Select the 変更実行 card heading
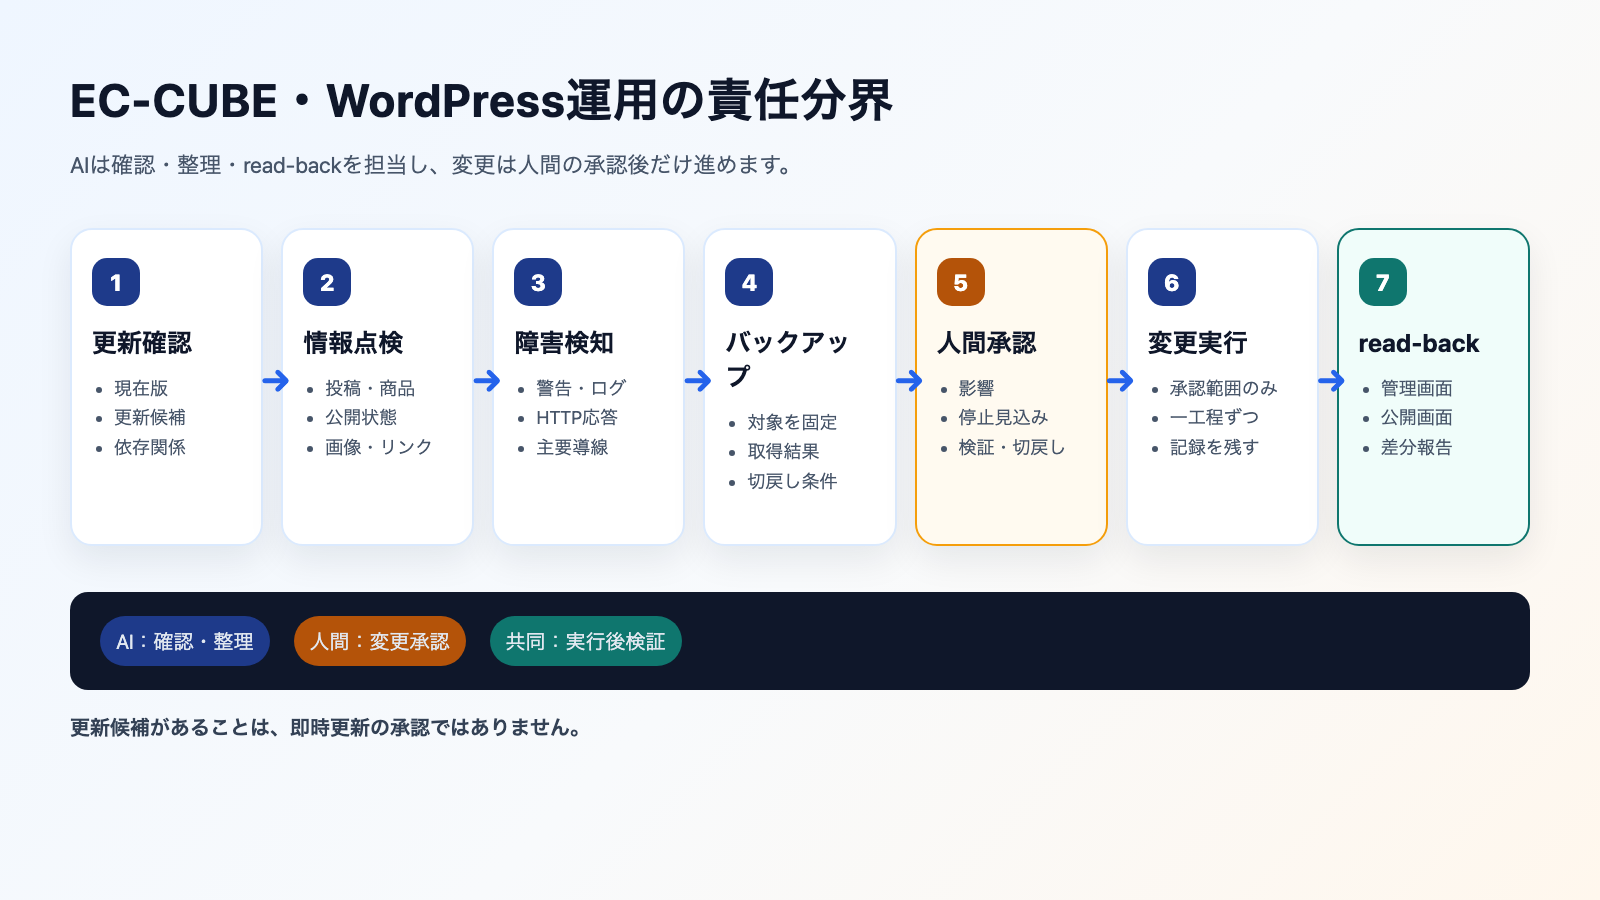1600x900 pixels. point(1198,343)
